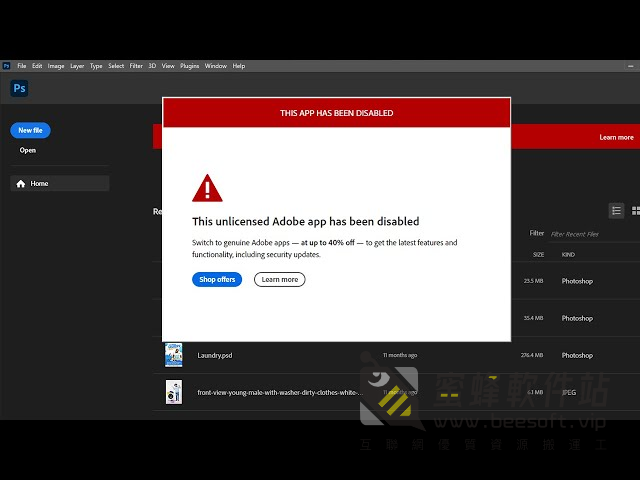Click the Open button in sidebar
Screen dimensions: 640x480
[x=28, y=150]
